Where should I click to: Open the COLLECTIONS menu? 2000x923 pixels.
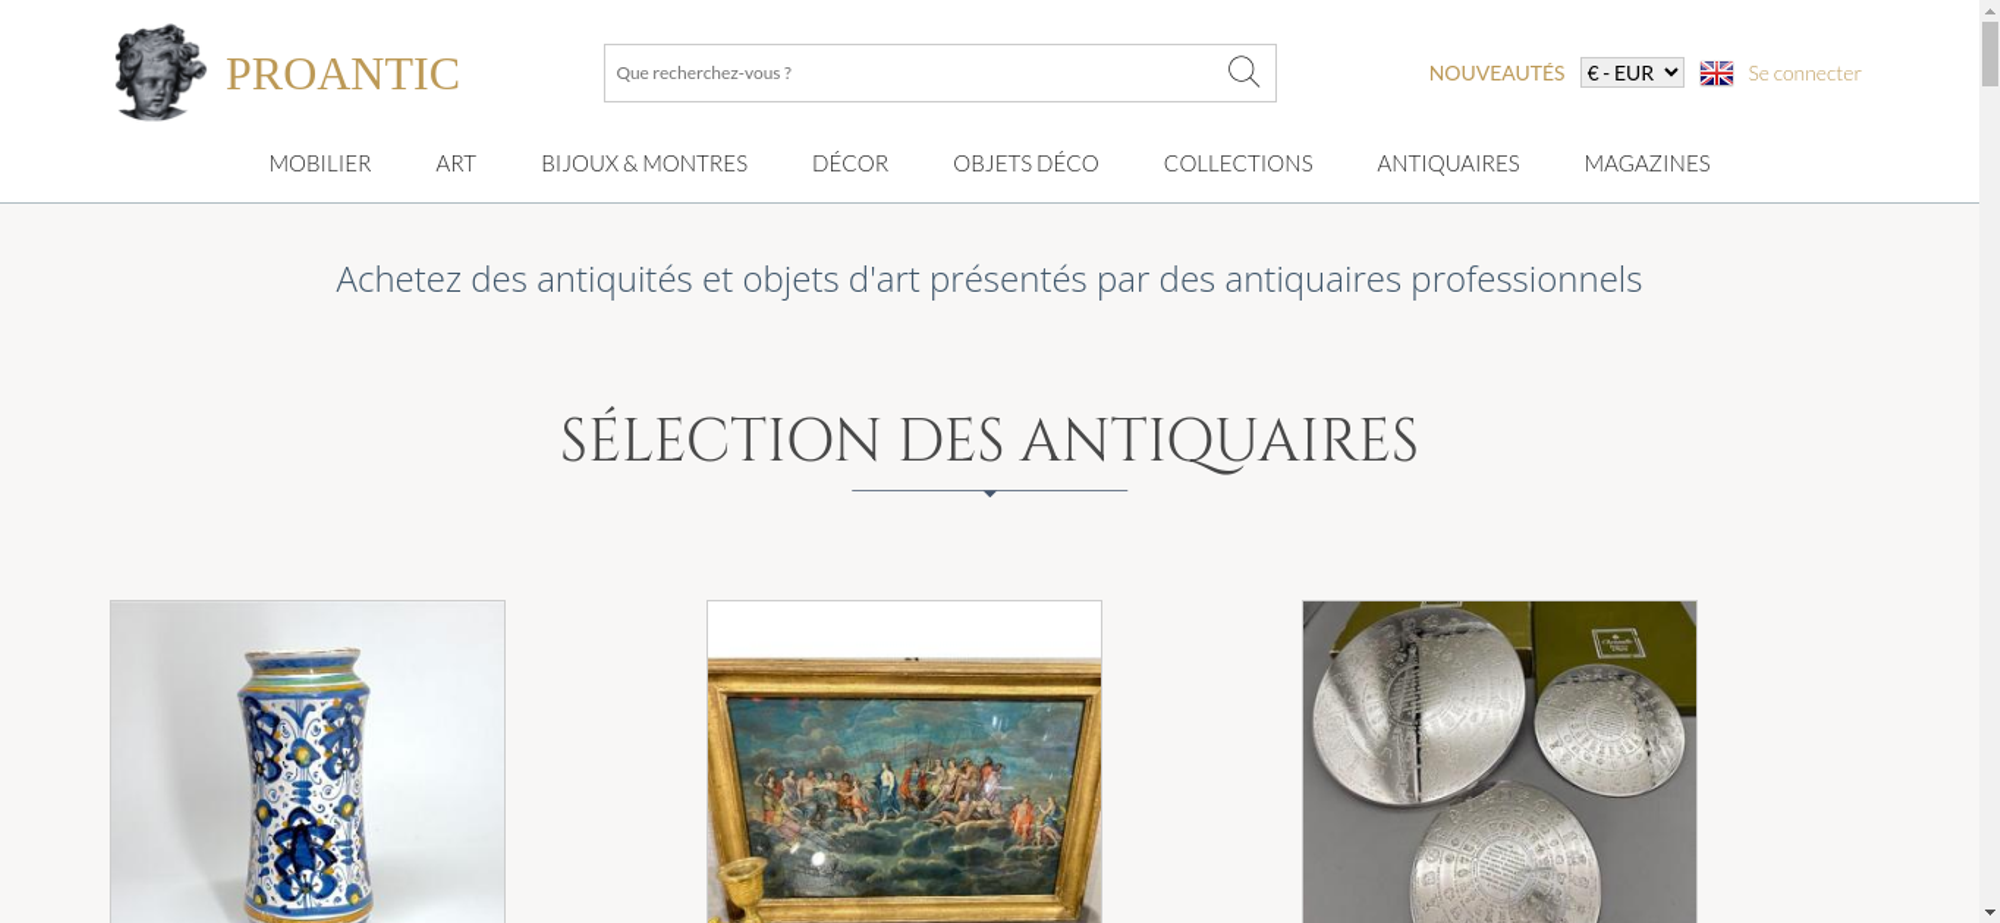pos(1238,163)
